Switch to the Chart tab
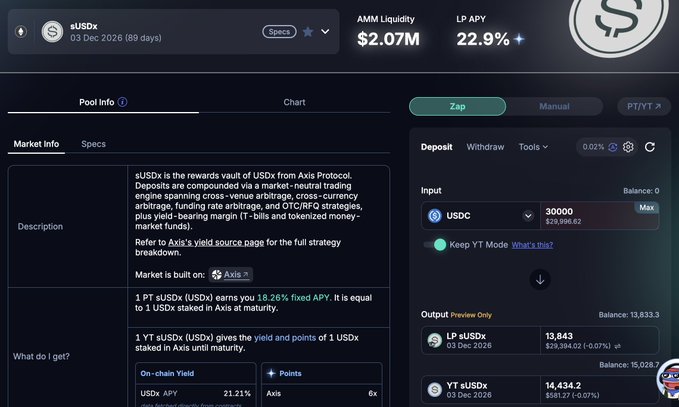The height and width of the screenshot is (407, 679). (x=294, y=103)
